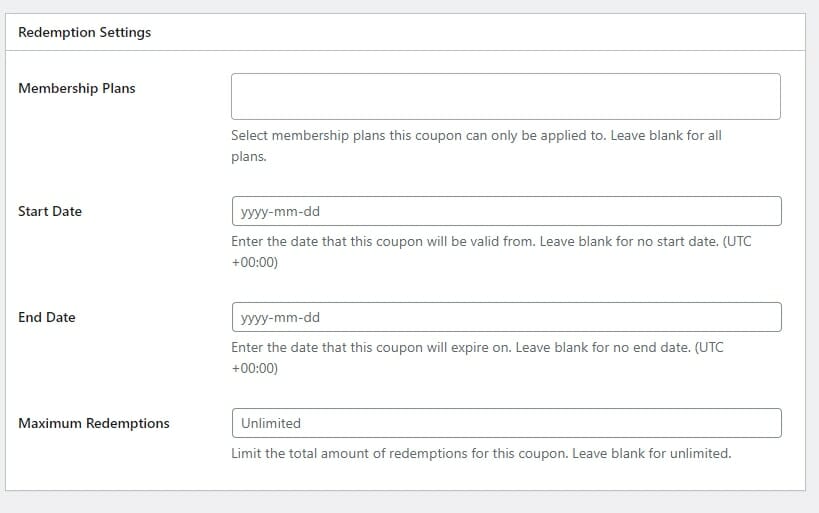The image size is (819, 513).
Task: Click the wrapped word 'plans.' below membership field
Action: point(249,157)
